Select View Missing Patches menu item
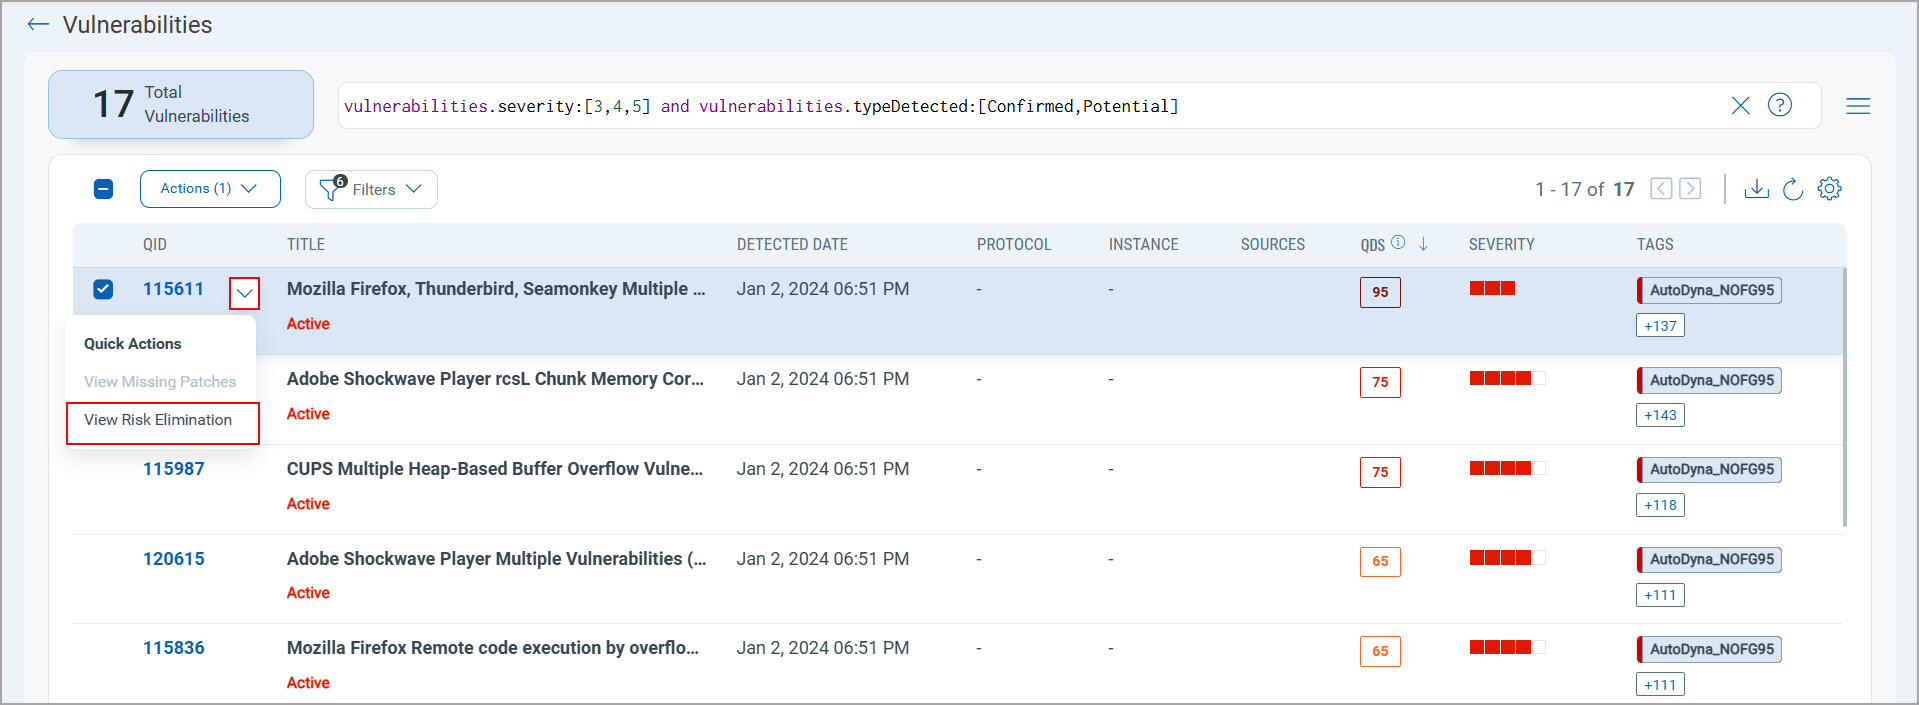Image resolution: width=1919 pixels, height=705 pixels. click(x=160, y=382)
